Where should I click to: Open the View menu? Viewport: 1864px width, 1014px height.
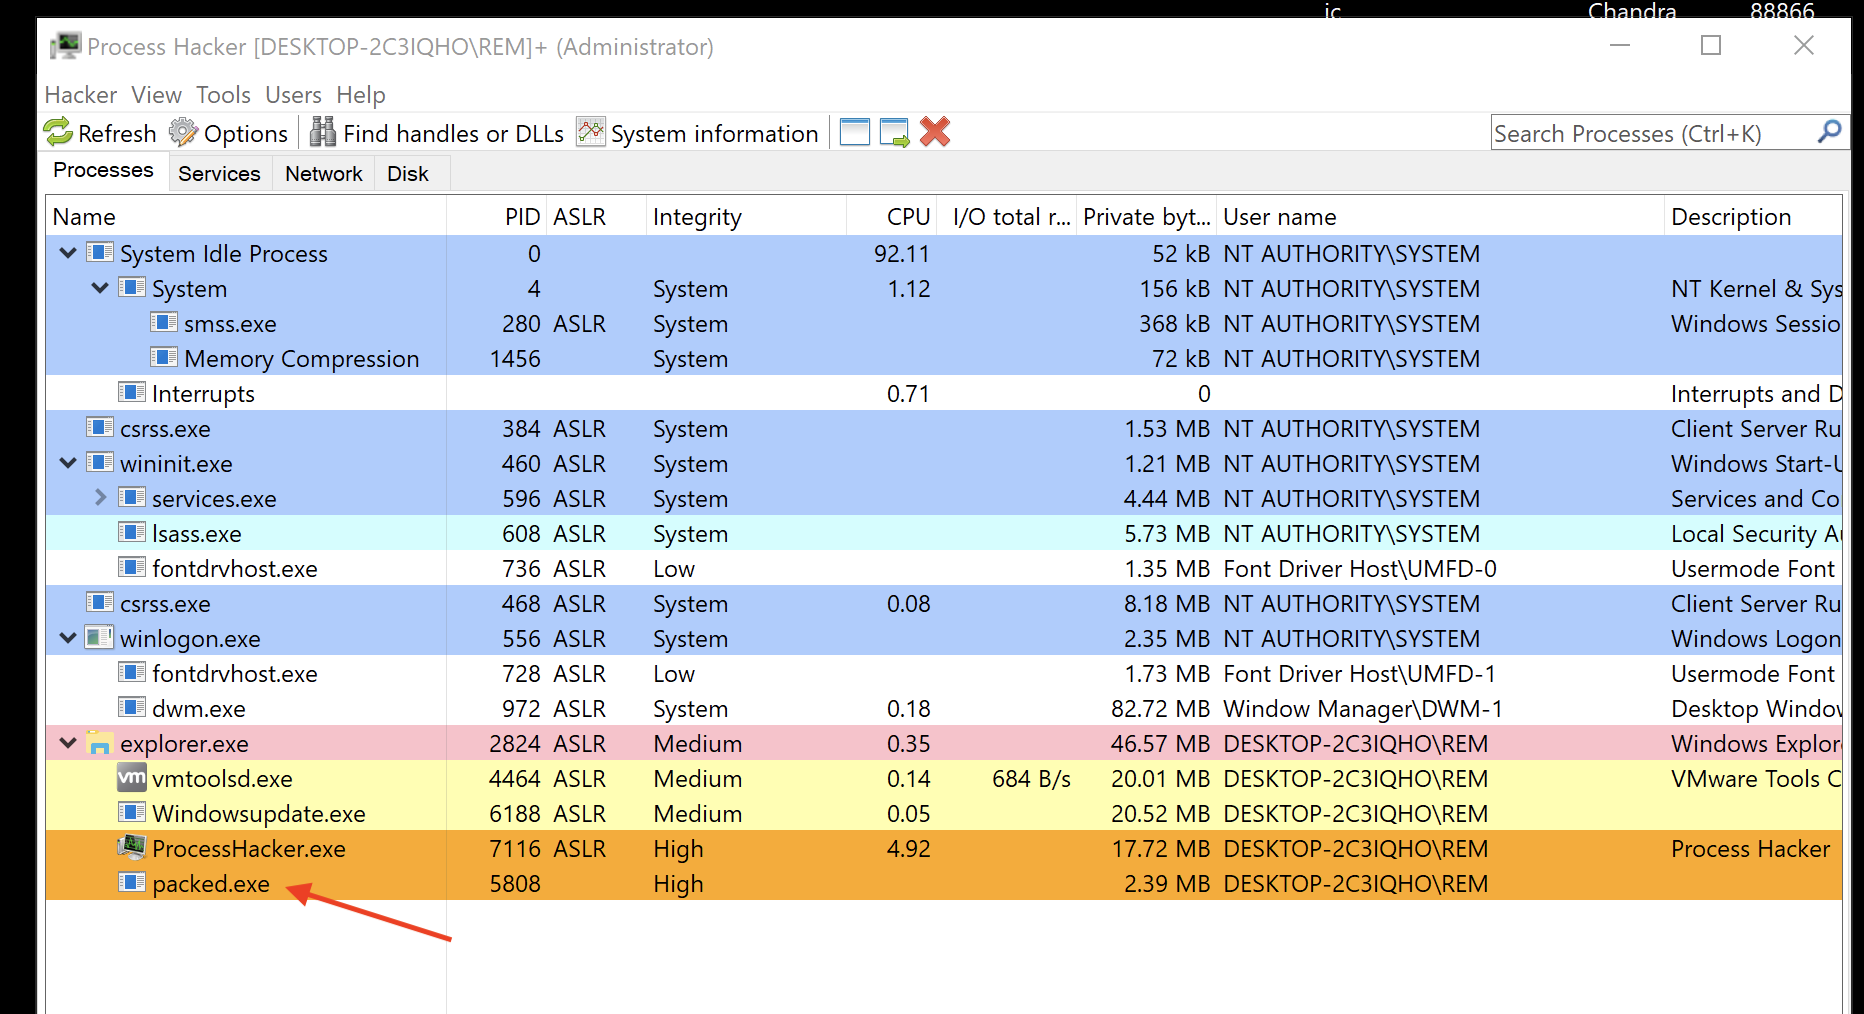click(157, 95)
